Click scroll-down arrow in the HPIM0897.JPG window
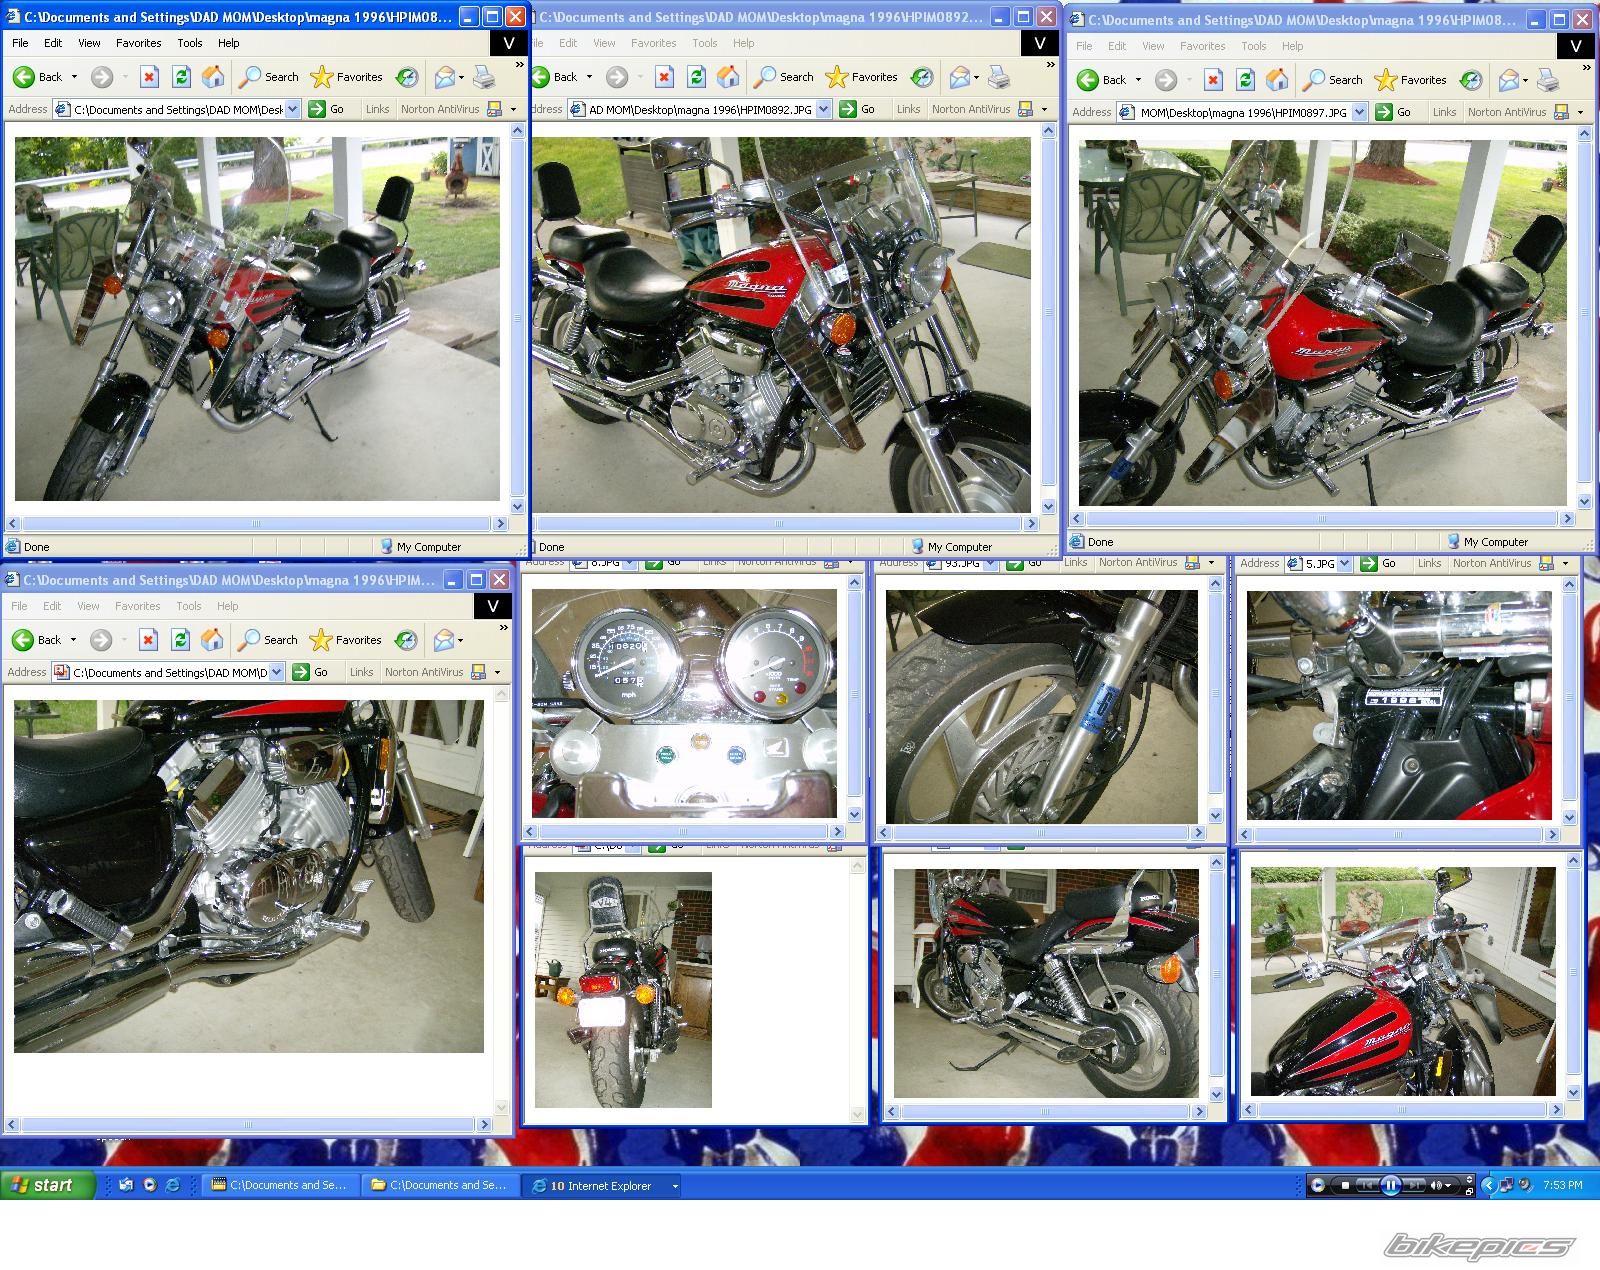The image size is (1600, 1270). tap(1584, 503)
